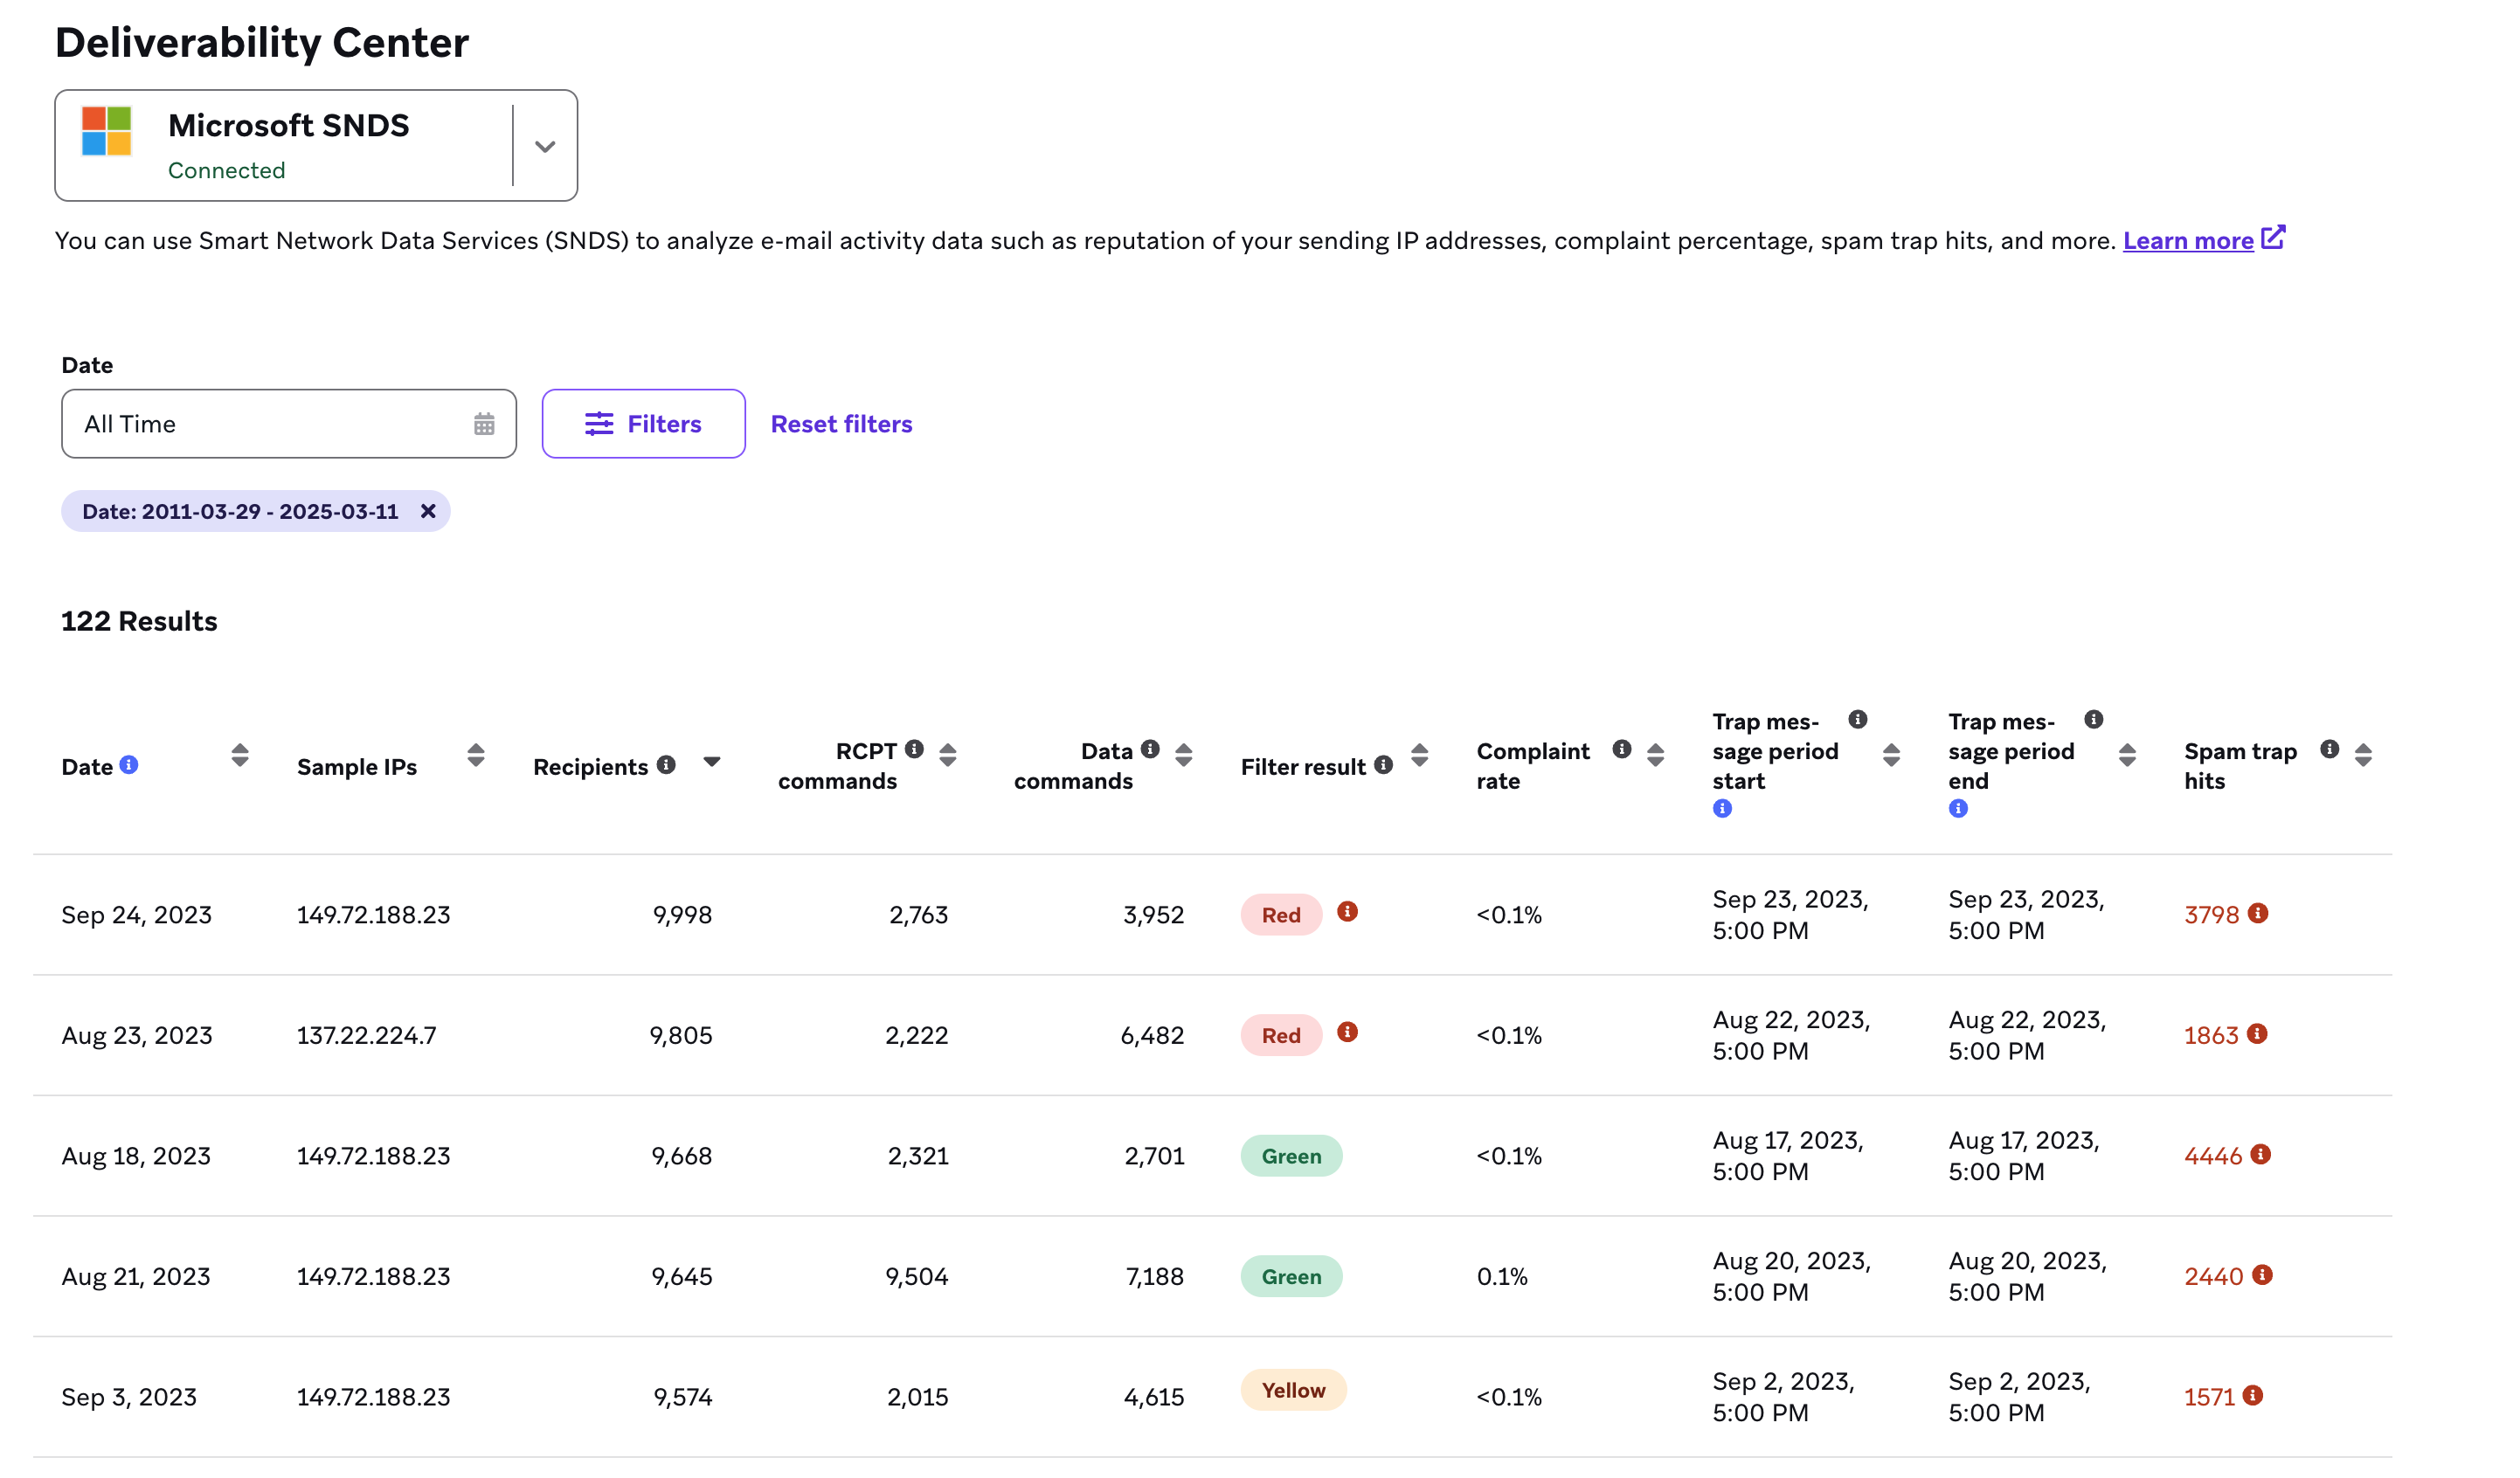Click info icon beside Filter result header

(x=1383, y=765)
